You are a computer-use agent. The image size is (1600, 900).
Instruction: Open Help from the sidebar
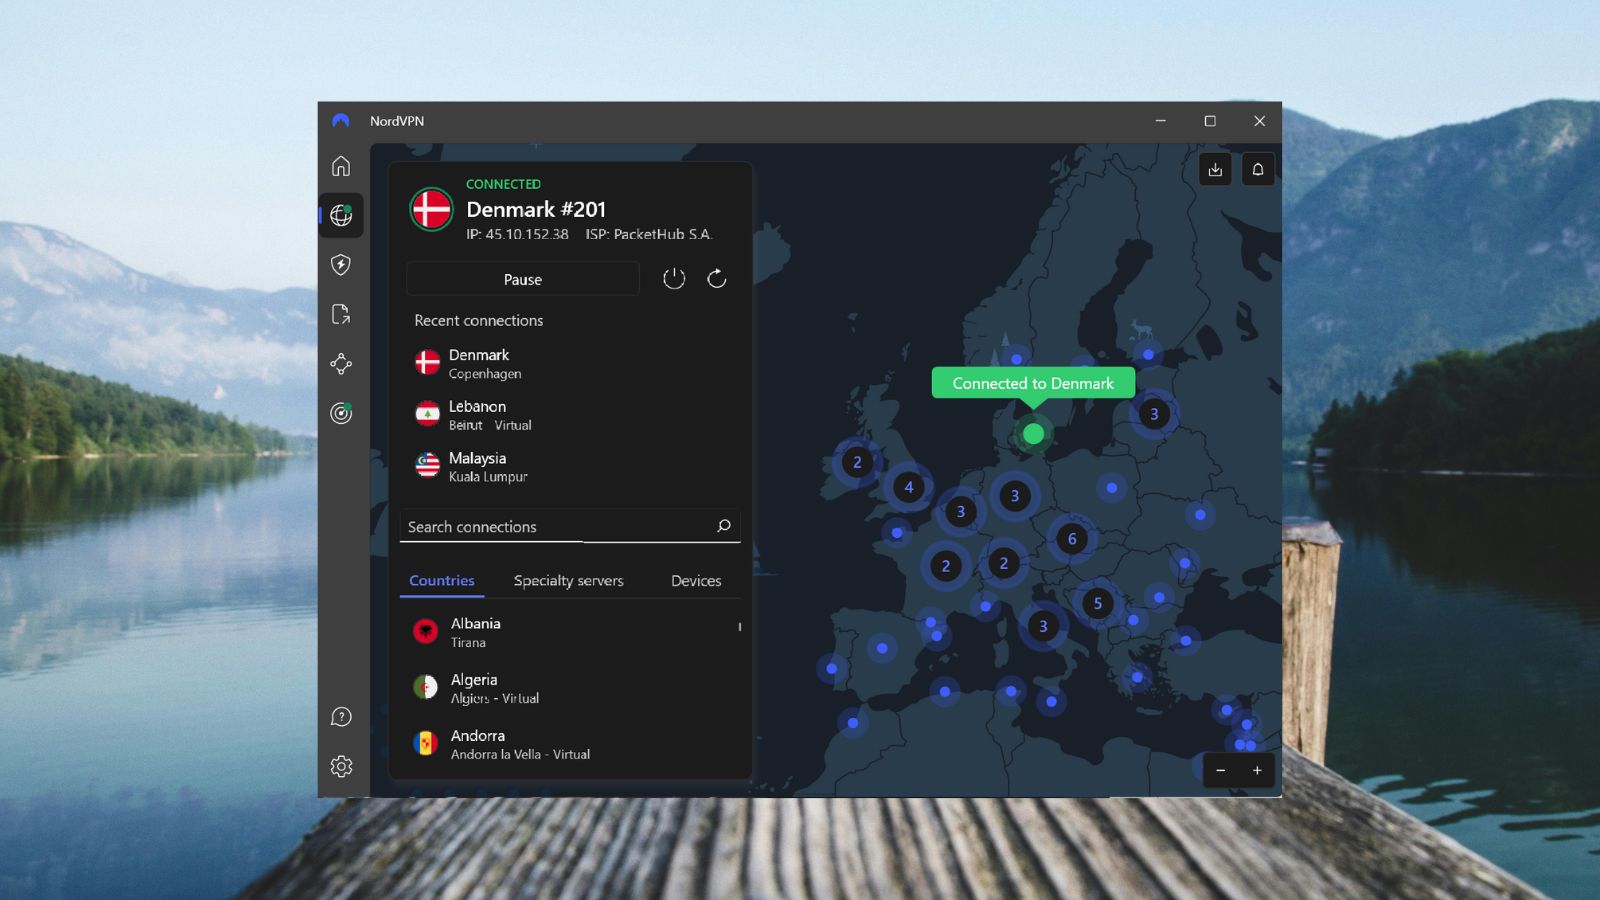[x=341, y=717]
